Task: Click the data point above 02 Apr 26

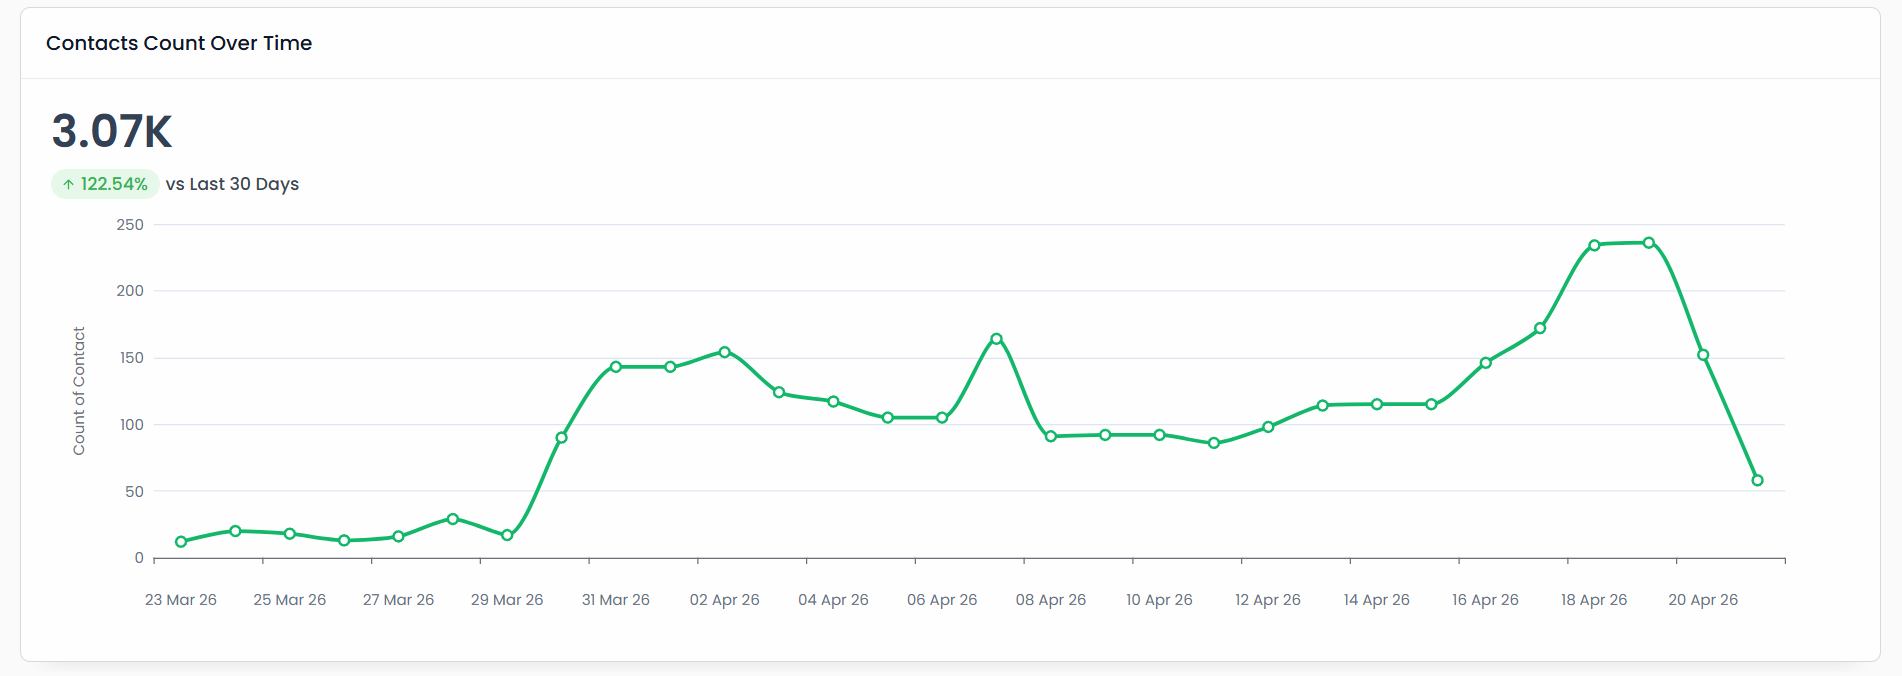Action: pyautogui.click(x=725, y=352)
